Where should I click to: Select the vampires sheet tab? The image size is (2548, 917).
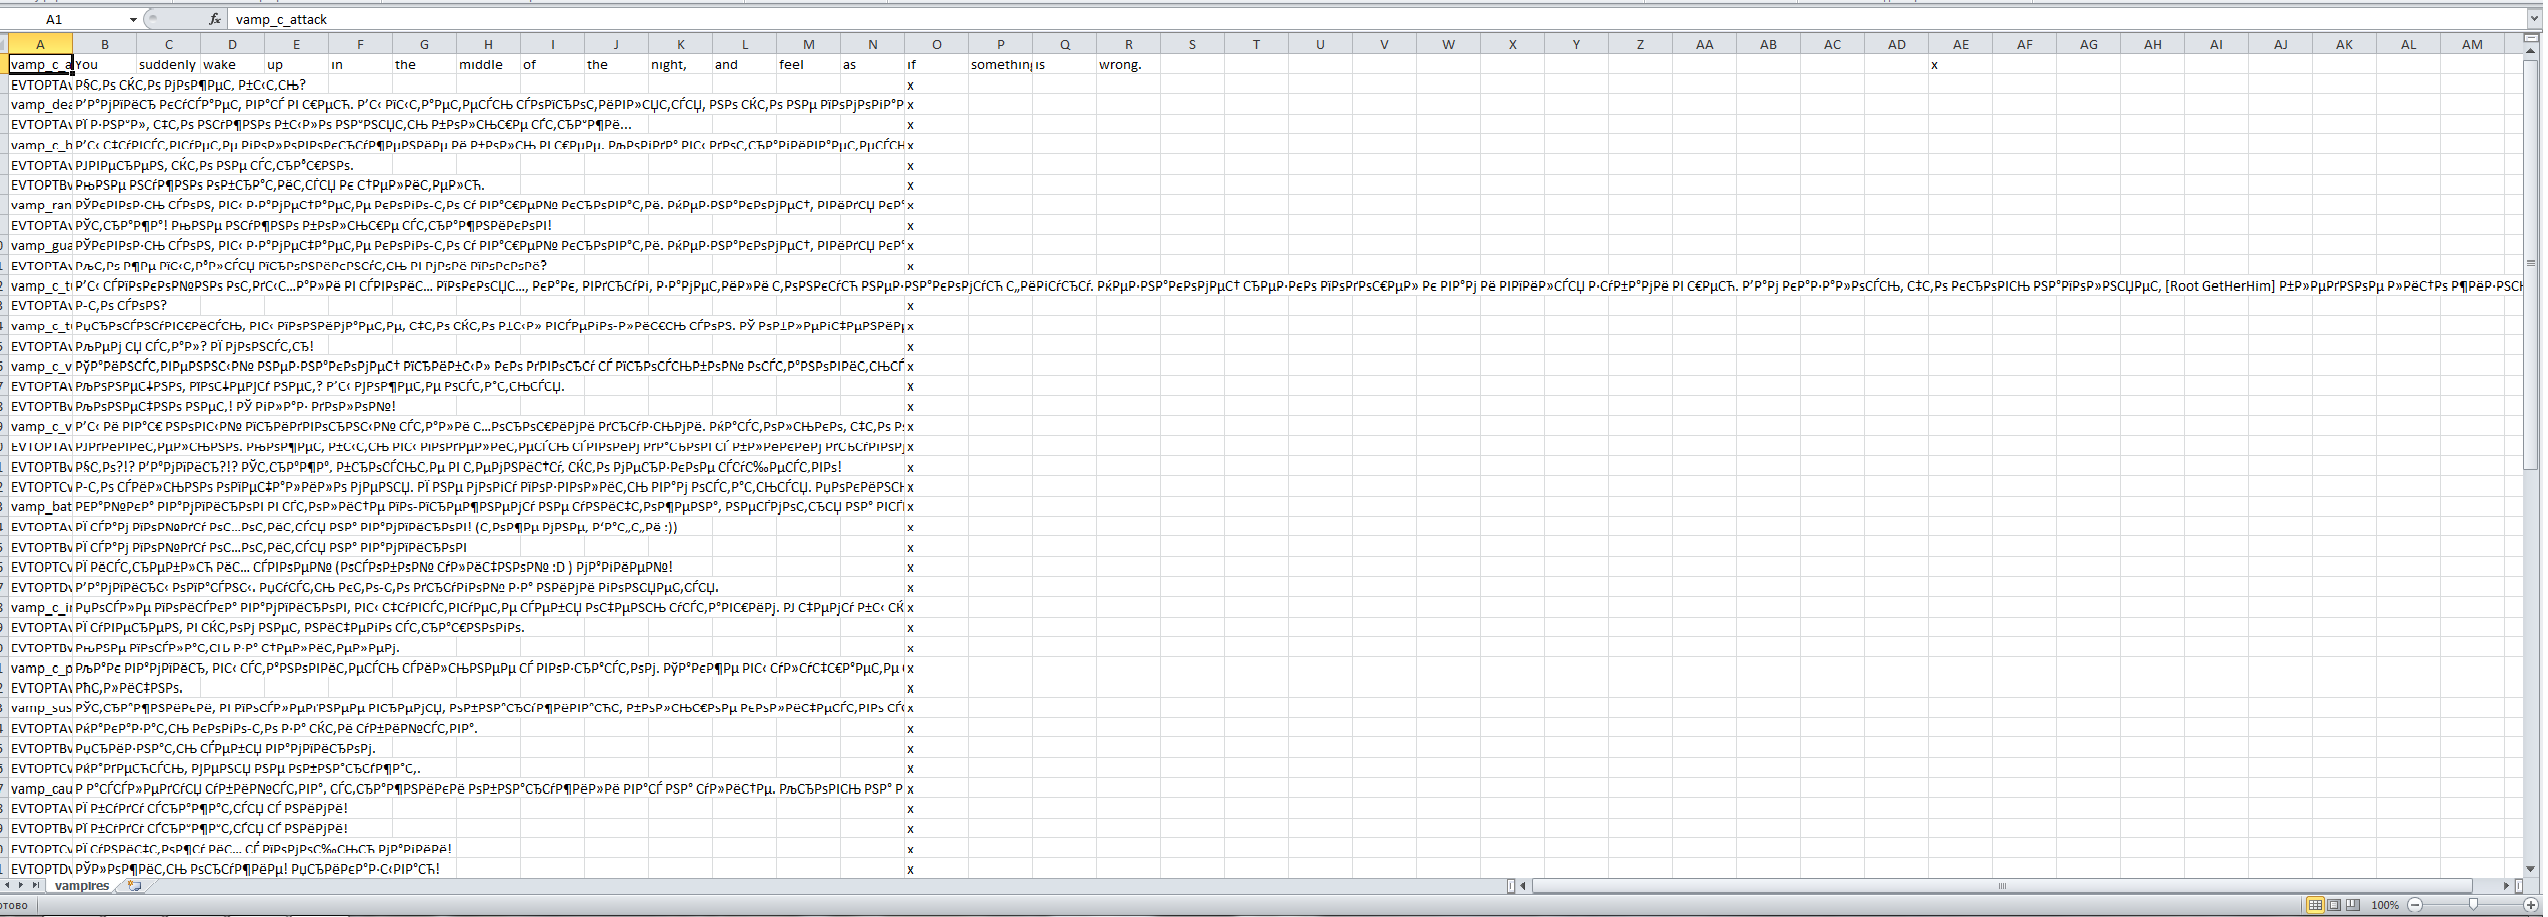(x=82, y=886)
